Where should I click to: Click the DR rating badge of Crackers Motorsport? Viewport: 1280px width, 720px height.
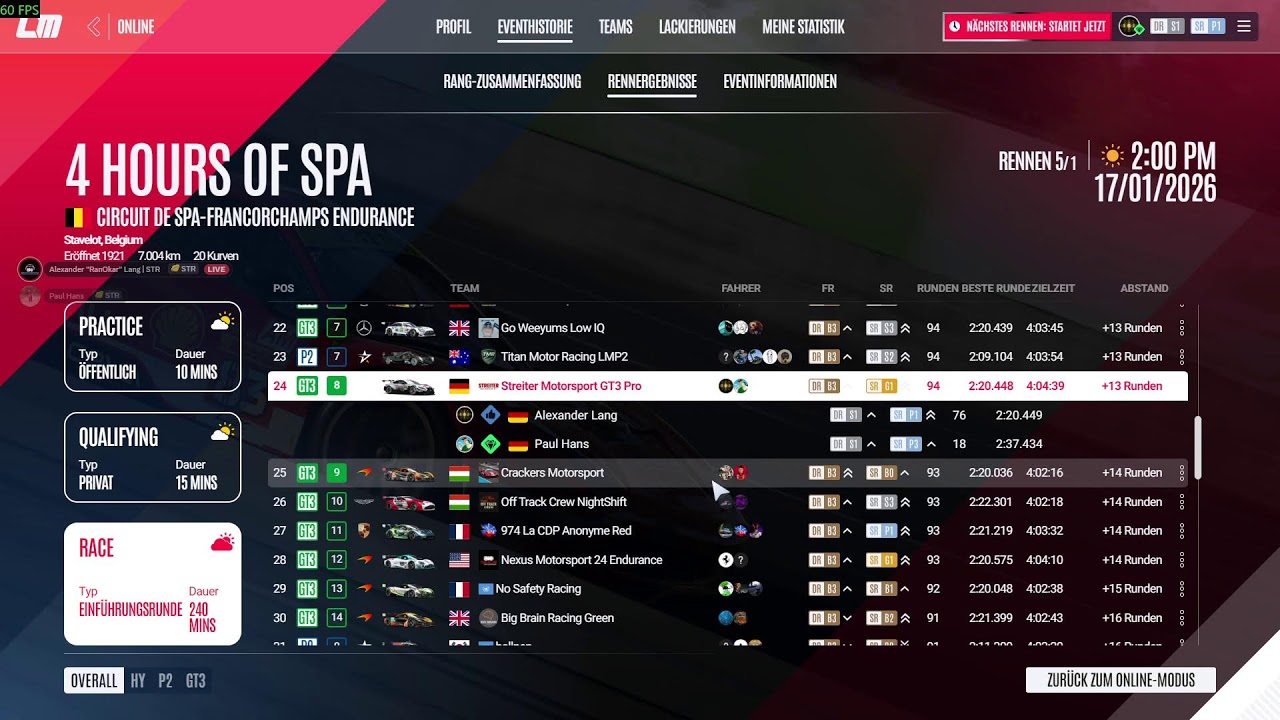[824, 473]
